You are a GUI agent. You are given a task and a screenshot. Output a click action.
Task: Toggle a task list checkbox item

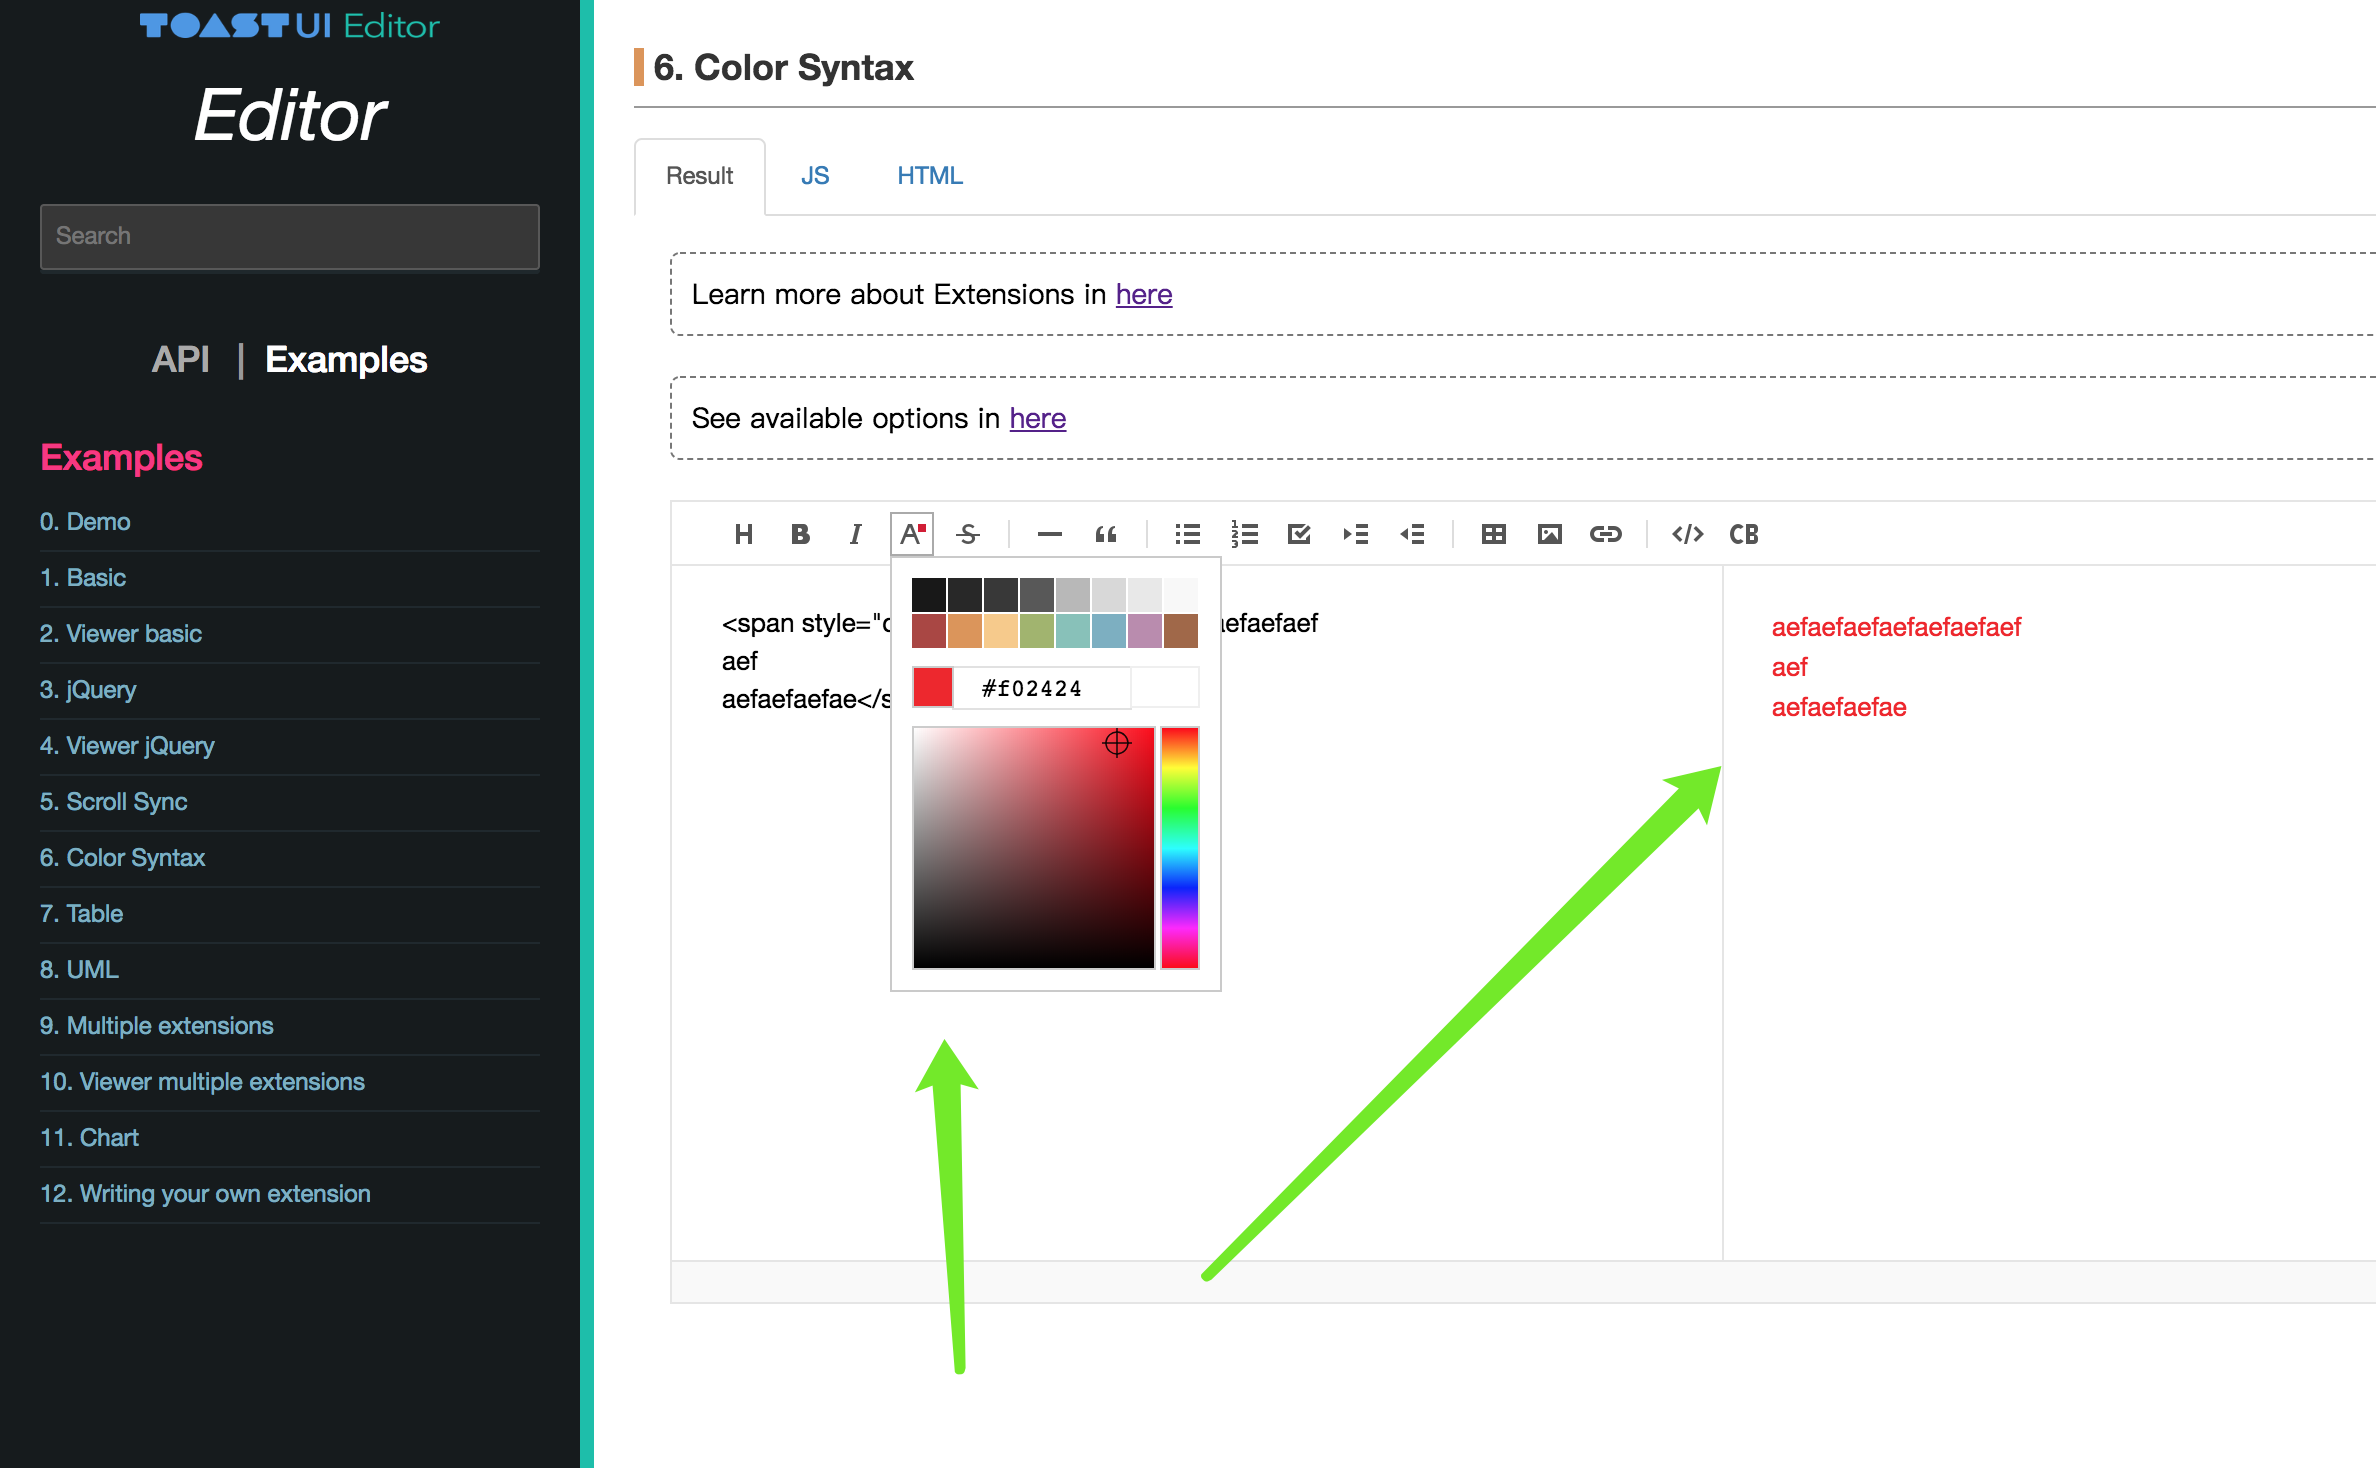(1299, 534)
